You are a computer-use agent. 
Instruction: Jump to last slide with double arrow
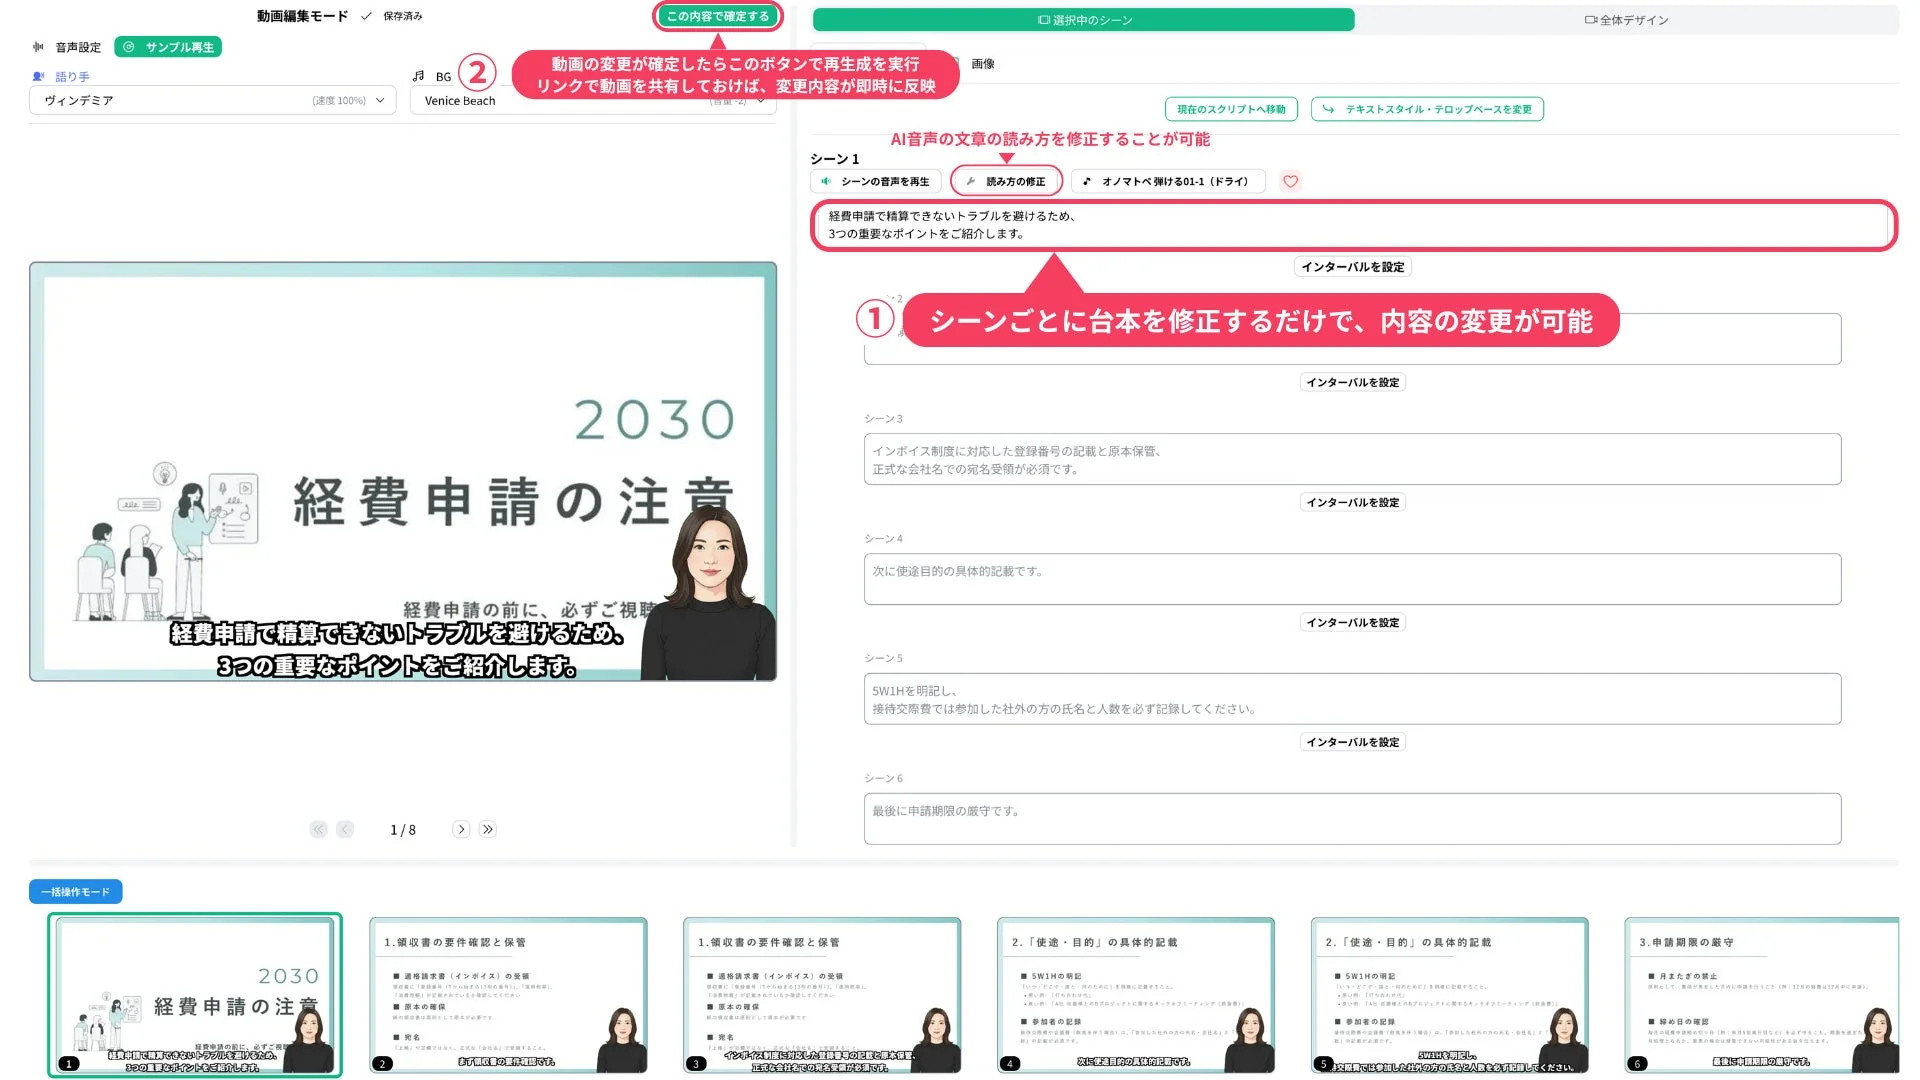pyautogui.click(x=487, y=829)
